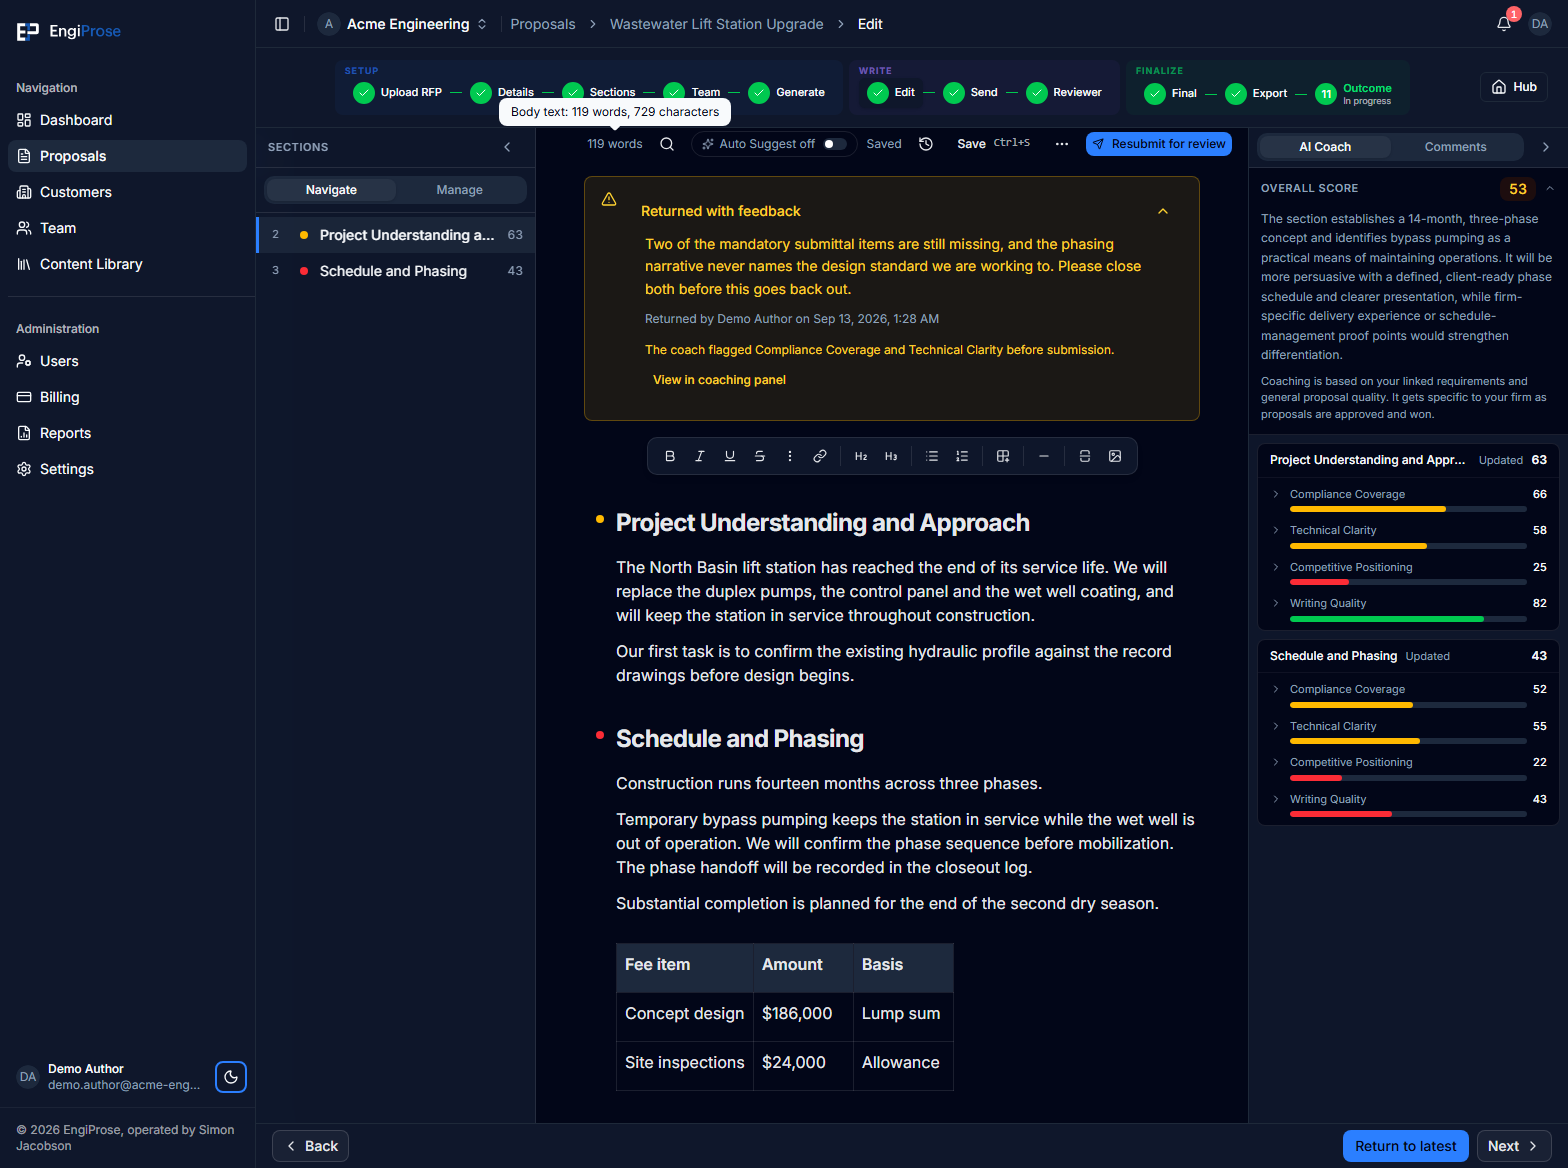The image size is (1568, 1168).
Task: Apply italic formatting
Action: tap(700, 456)
